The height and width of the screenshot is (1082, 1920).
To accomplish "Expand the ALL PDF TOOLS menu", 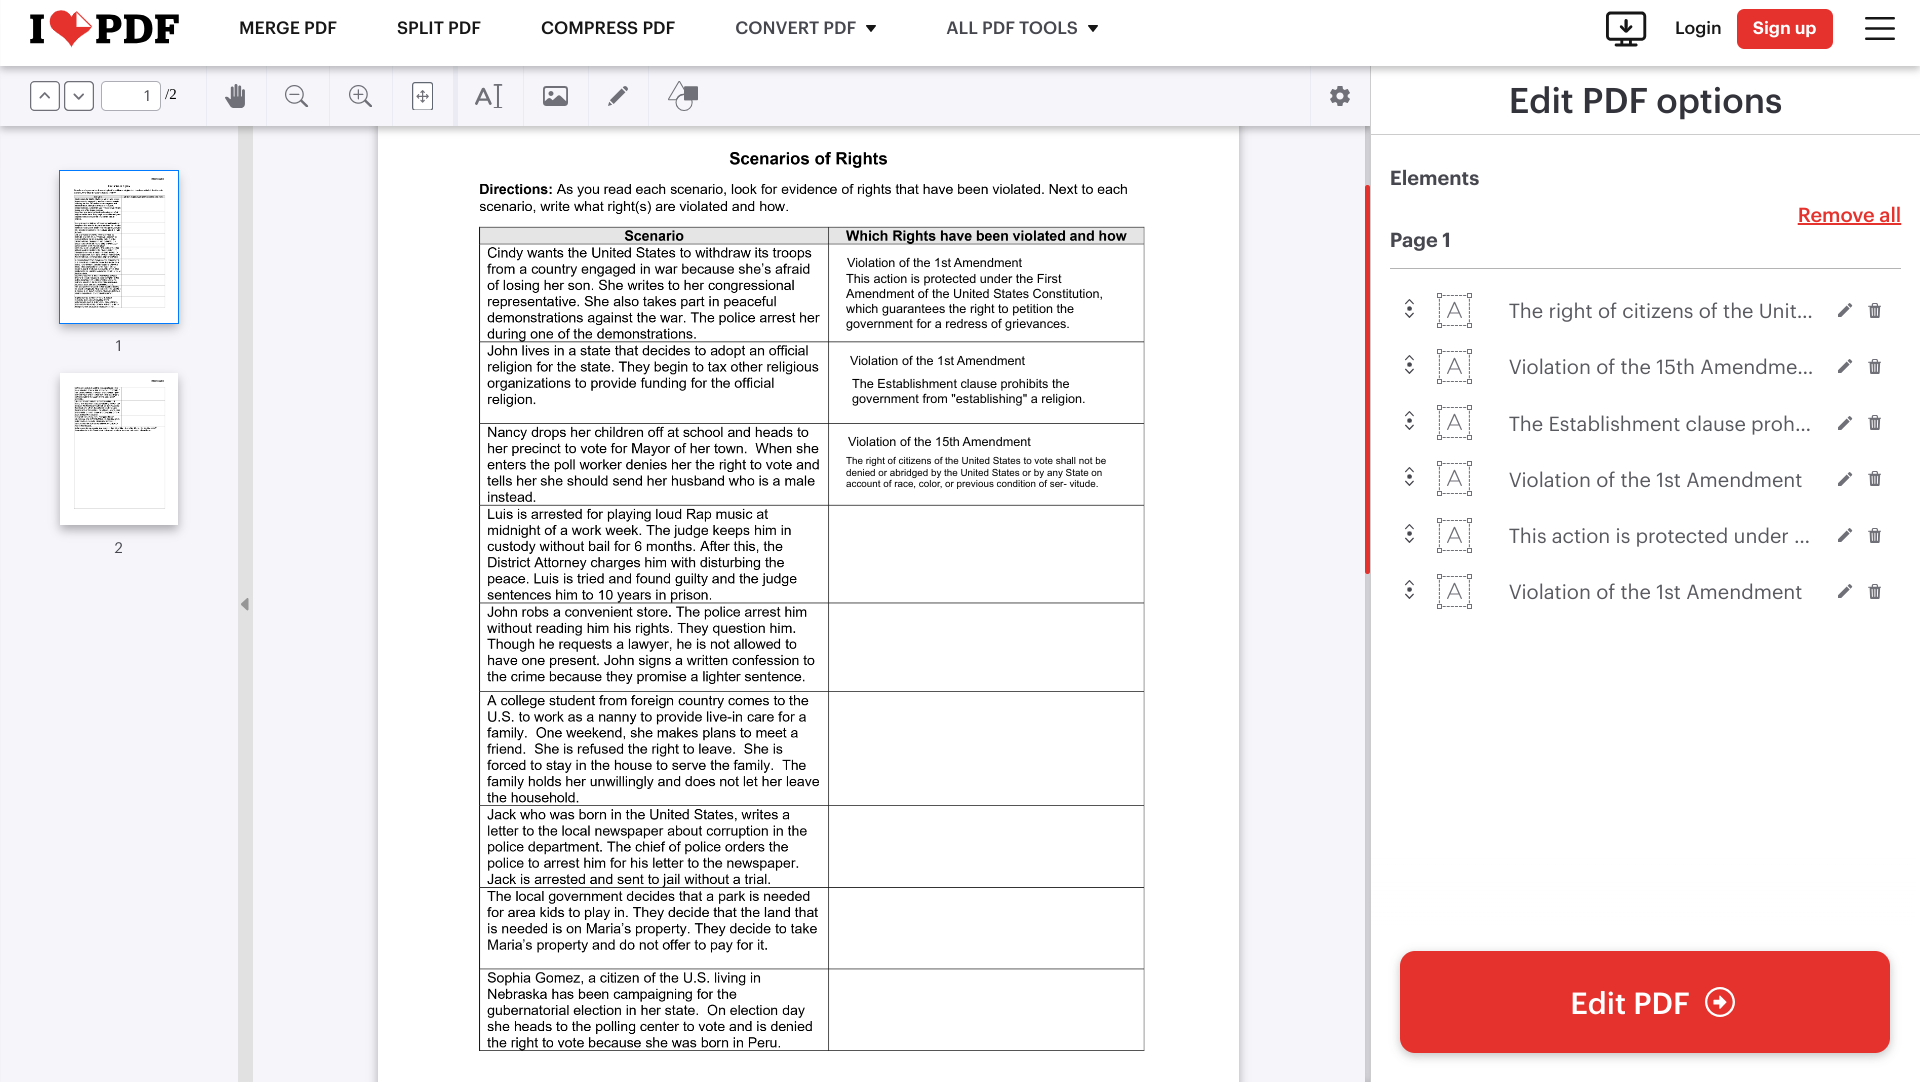I will click(1021, 28).
